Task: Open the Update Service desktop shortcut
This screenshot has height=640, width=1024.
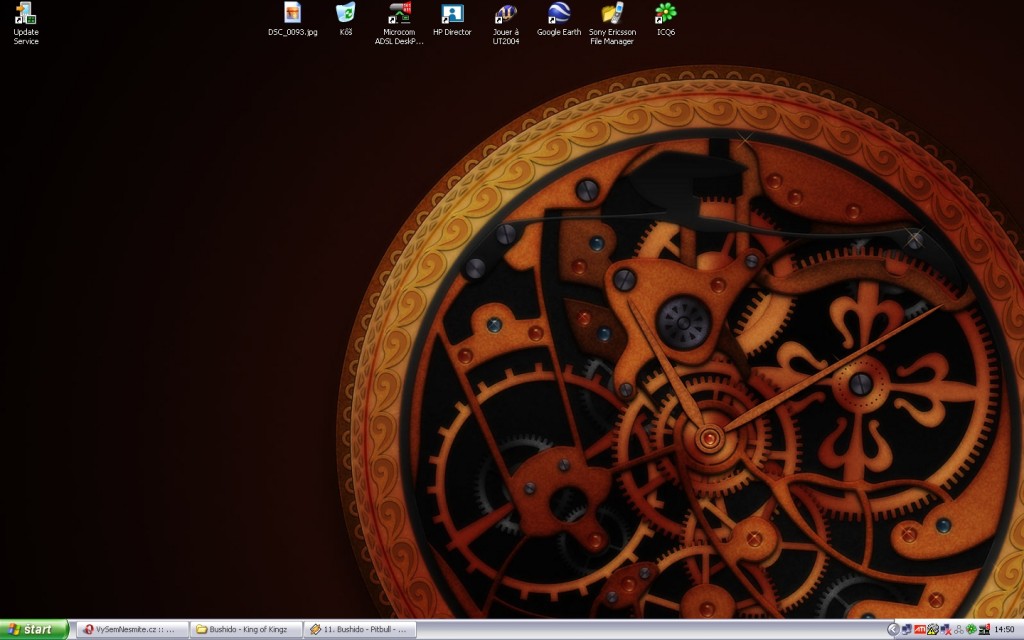Action: (26, 24)
